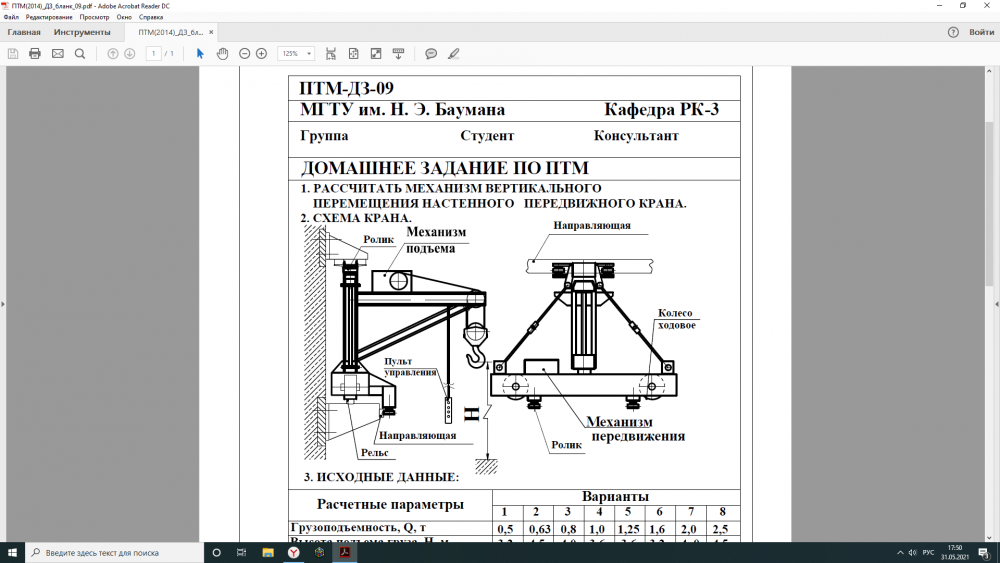Switch to the Главная tab
1000x563 pixels.
(x=24, y=32)
